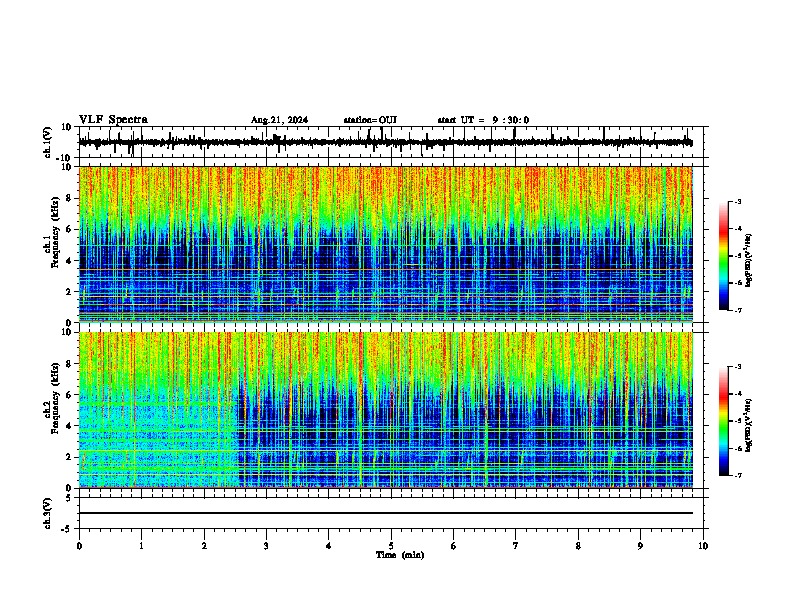This screenshot has width=792, height=612.
Task: Click time axis tick label "1"
Action: tap(141, 546)
